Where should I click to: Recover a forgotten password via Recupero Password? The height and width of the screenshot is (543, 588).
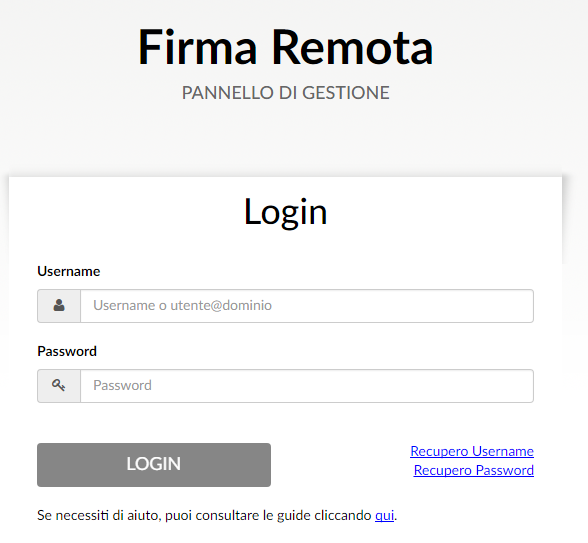(474, 470)
